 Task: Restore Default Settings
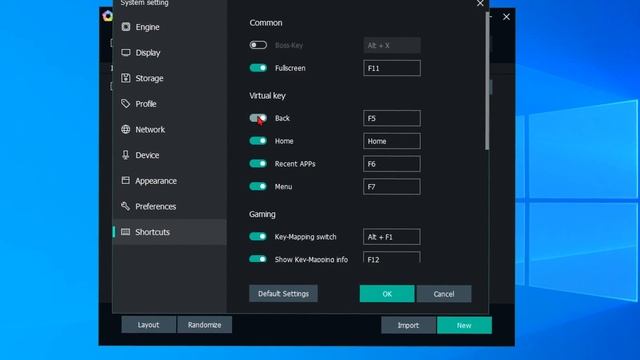click(283, 293)
